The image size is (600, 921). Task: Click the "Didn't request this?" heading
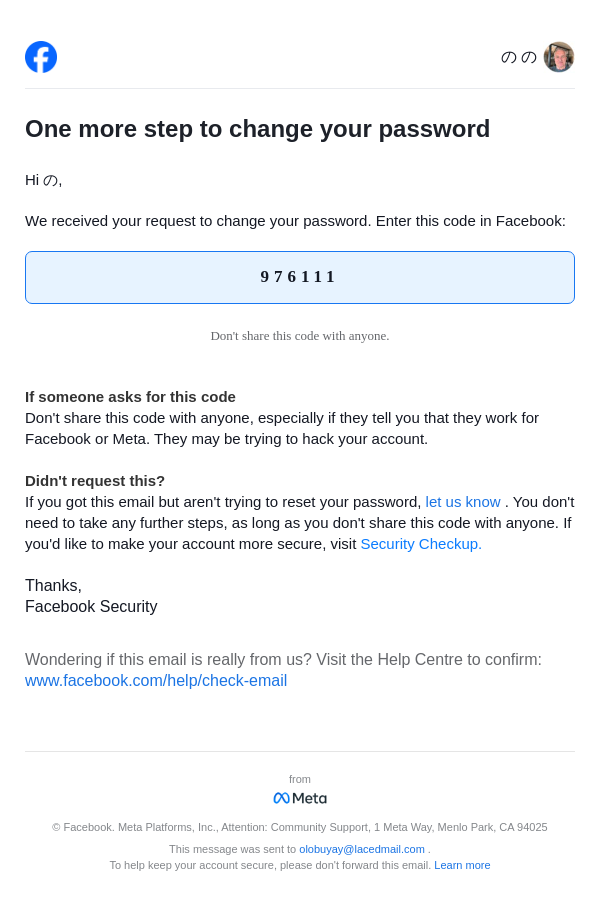tap(95, 481)
